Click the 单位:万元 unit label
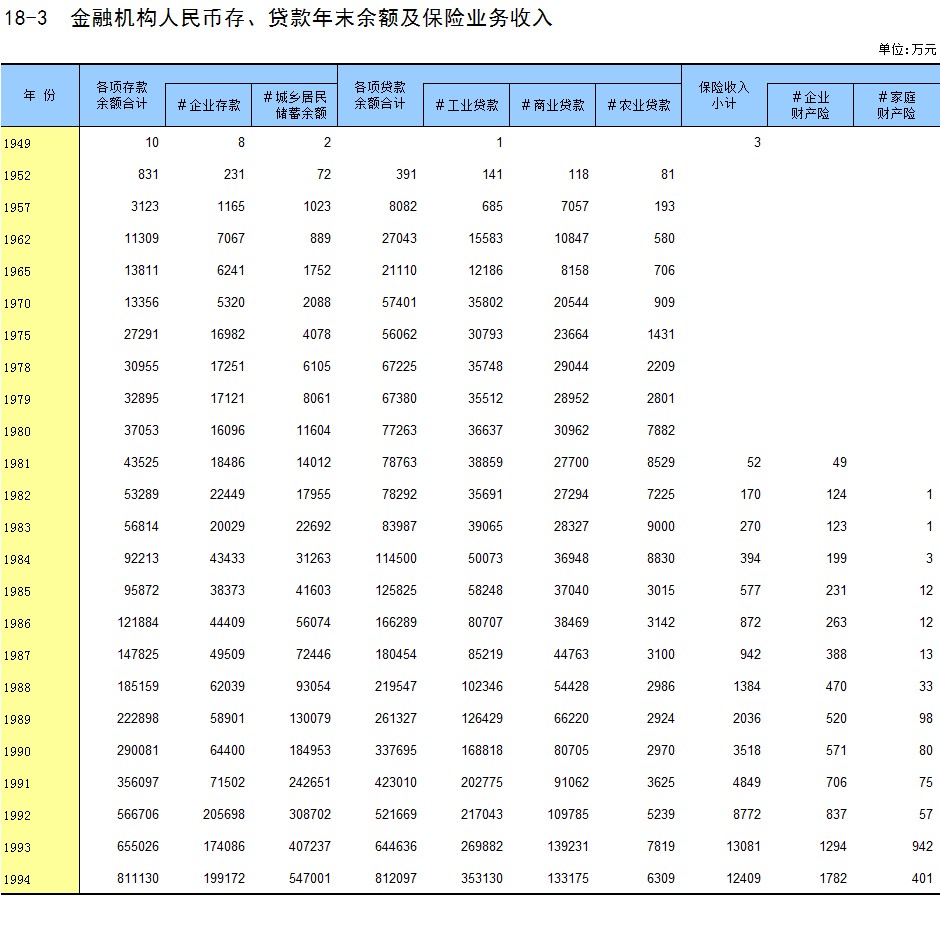This screenshot has height=927, width=940. (907, 49)
